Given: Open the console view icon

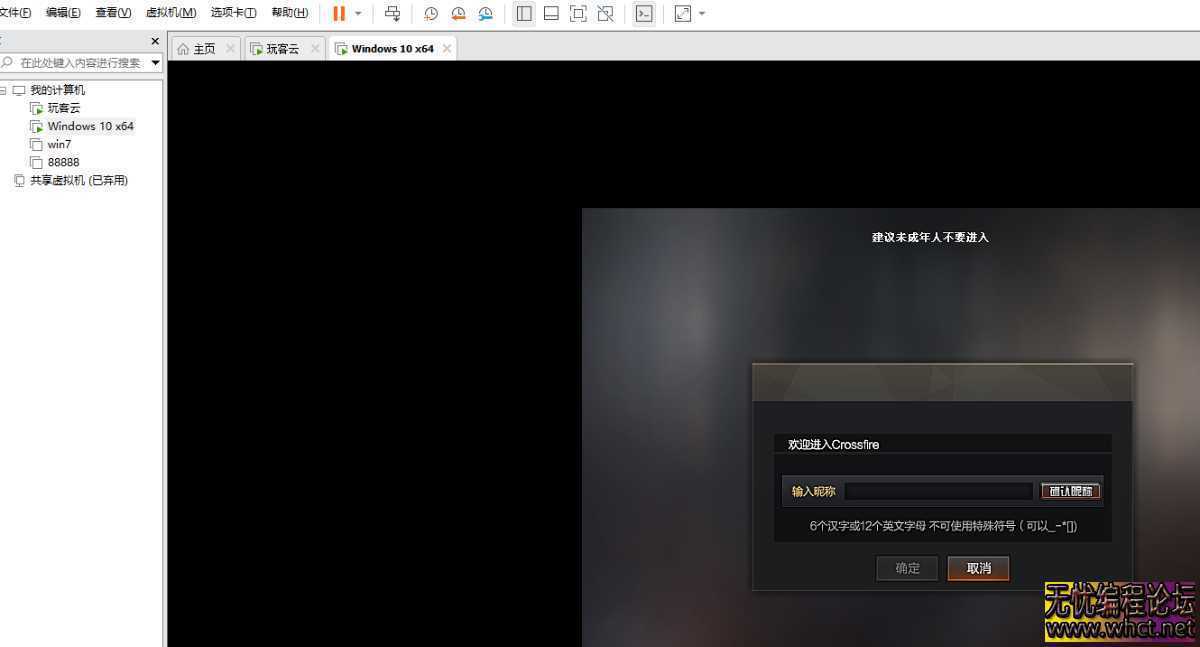Looking at the screenshot, I should coord(645,14).
